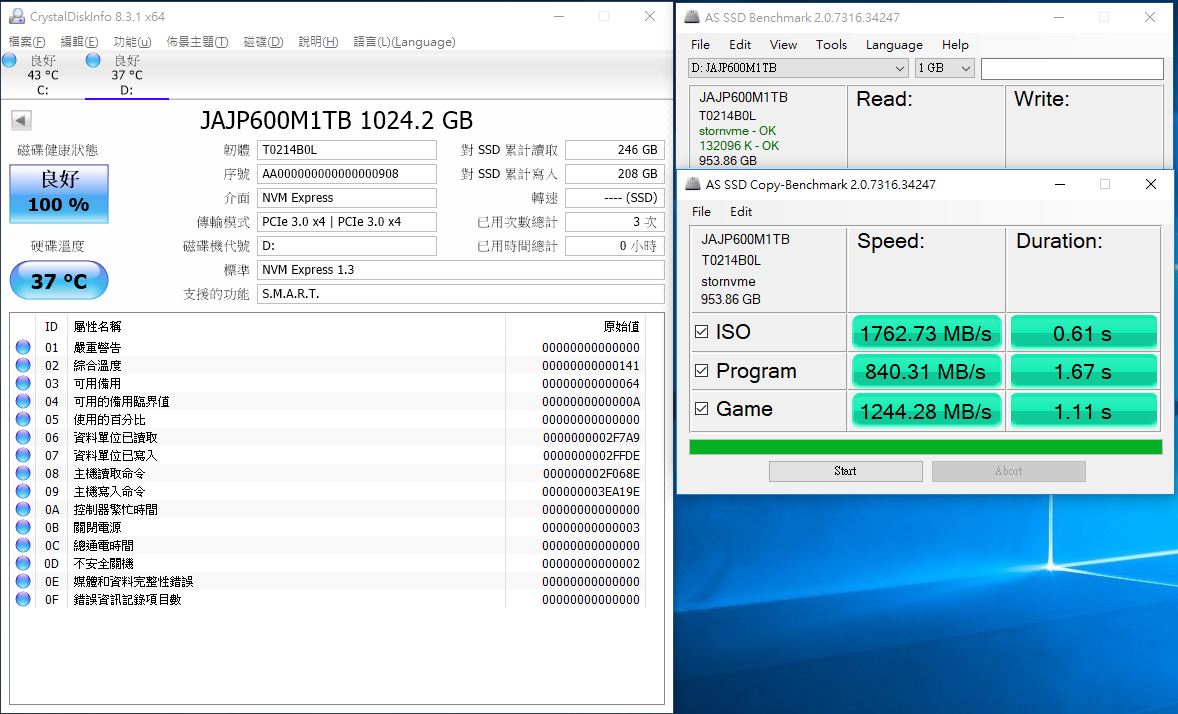Click status orb for attribute 07
This screenshot has width=1178, height=714.
click(23, 455)
